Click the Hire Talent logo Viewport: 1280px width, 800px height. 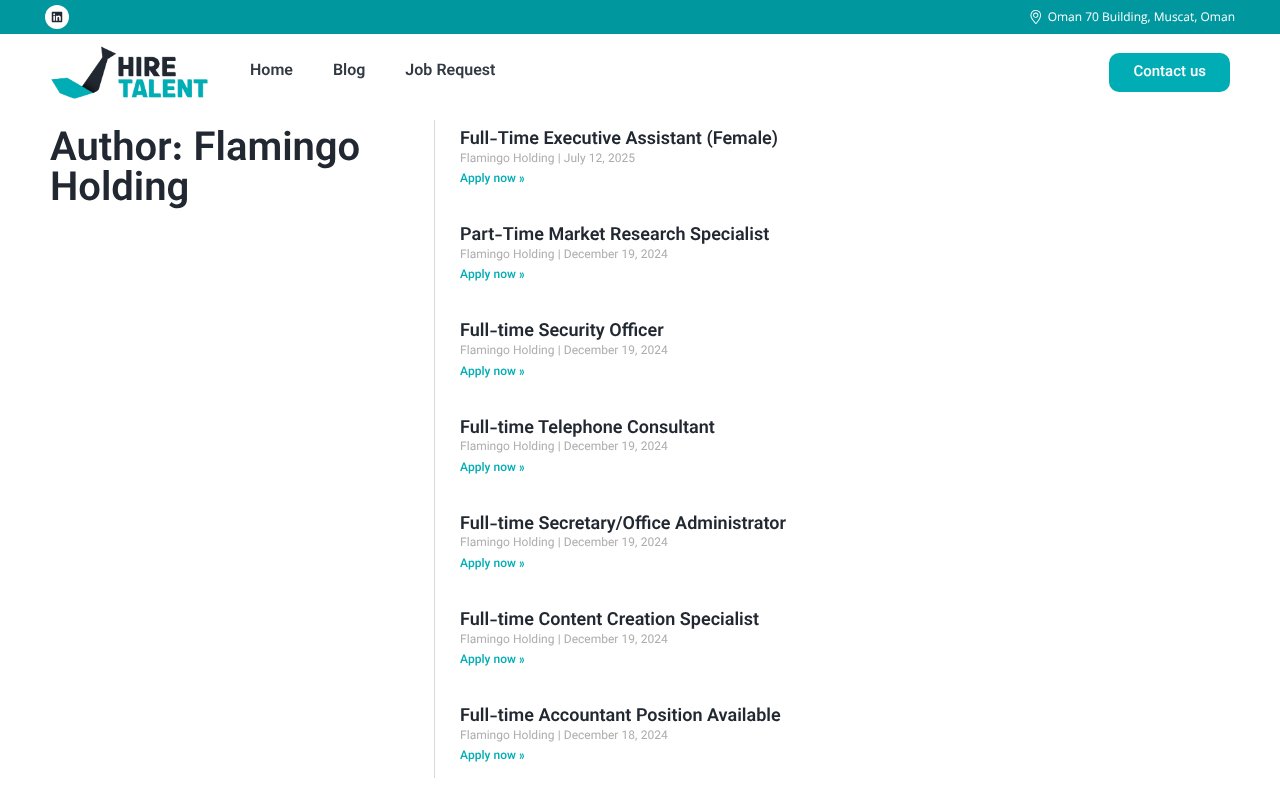(128, 73)
